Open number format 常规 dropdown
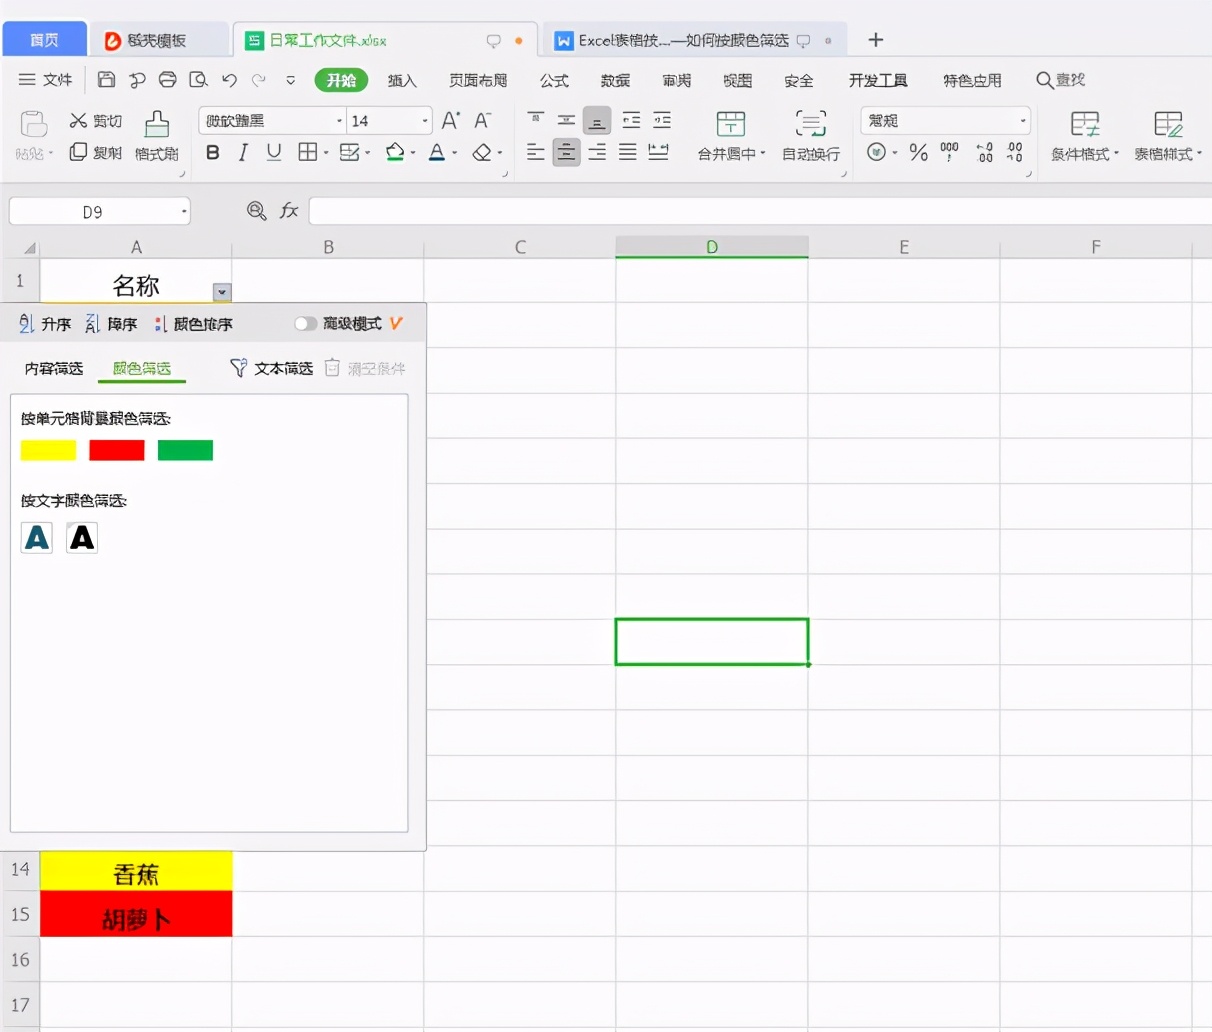 pyautogui.click(x=1023, y=121)
